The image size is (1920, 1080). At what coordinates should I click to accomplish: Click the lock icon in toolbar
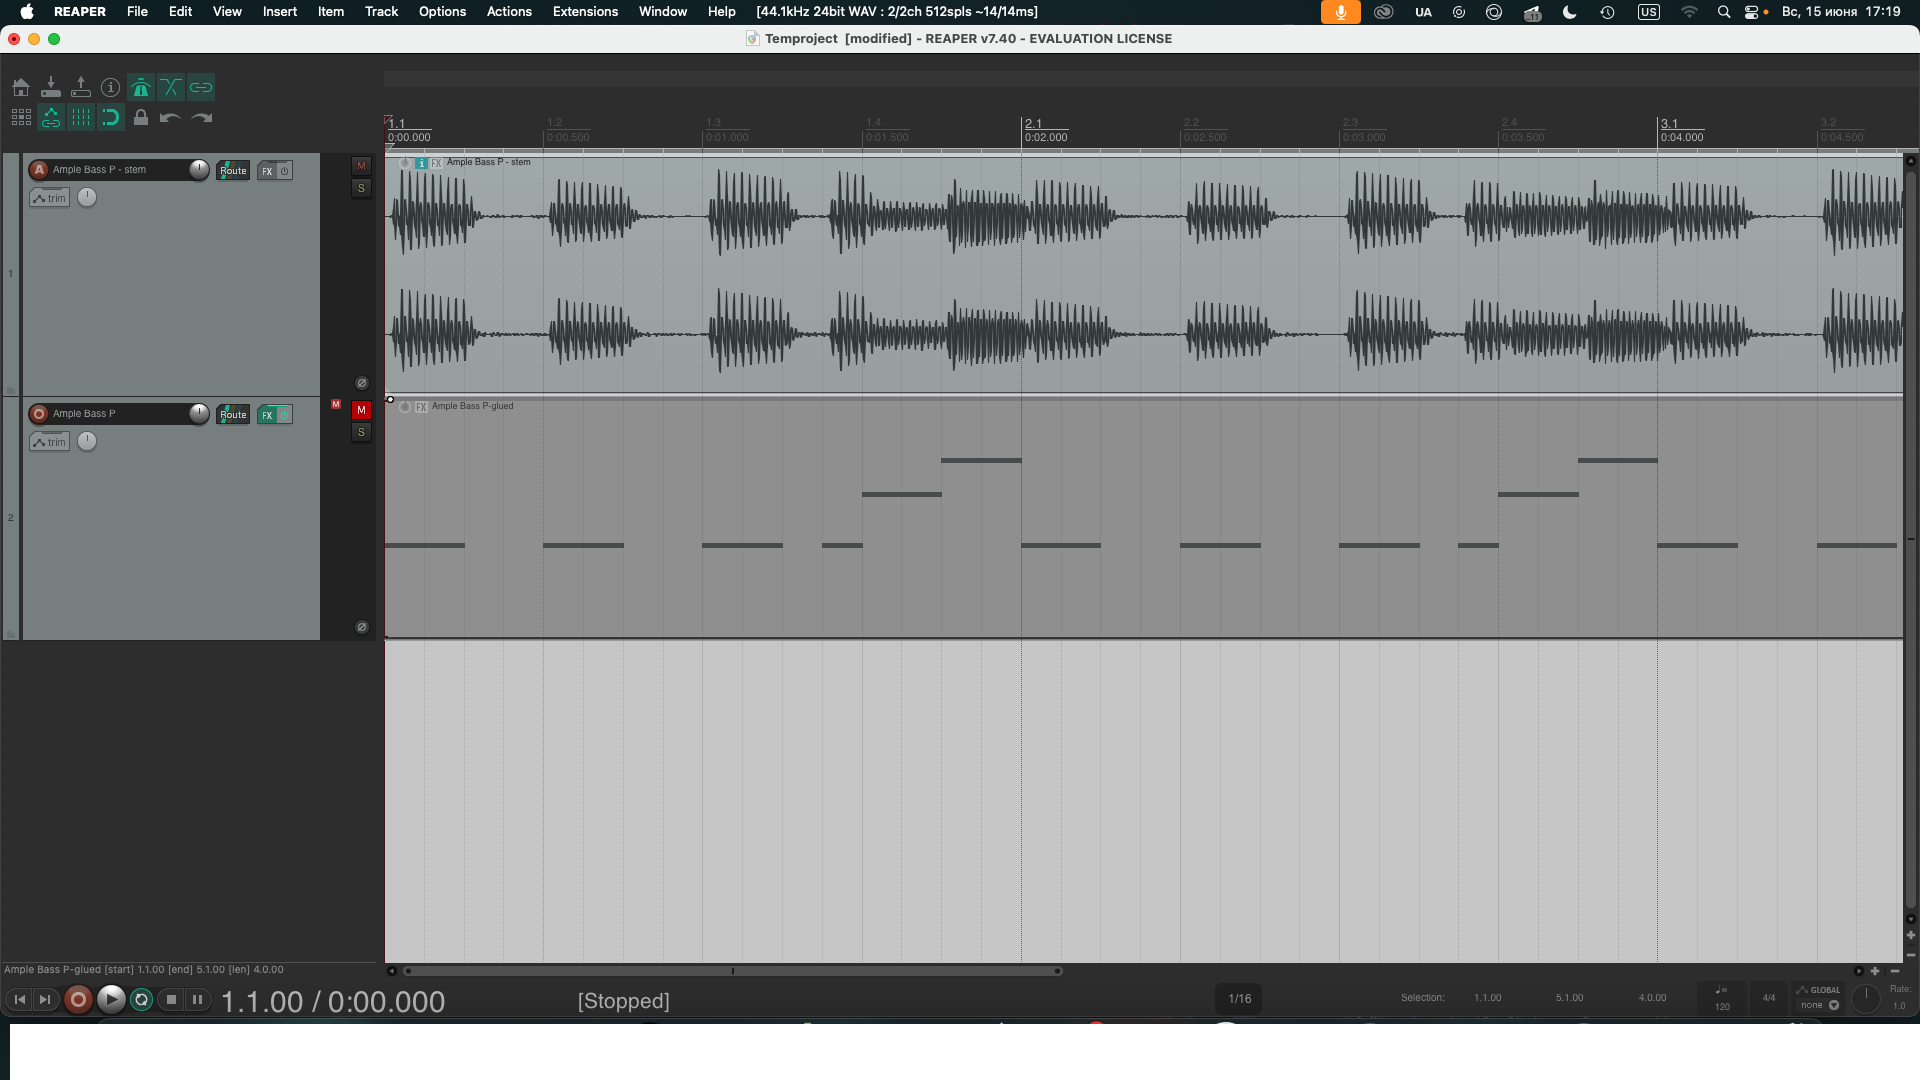[x=141, y=118]
